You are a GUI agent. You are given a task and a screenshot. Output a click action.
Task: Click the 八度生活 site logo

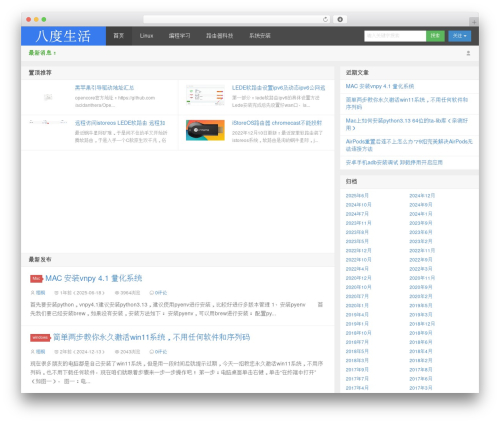click(x=63, y=36)
